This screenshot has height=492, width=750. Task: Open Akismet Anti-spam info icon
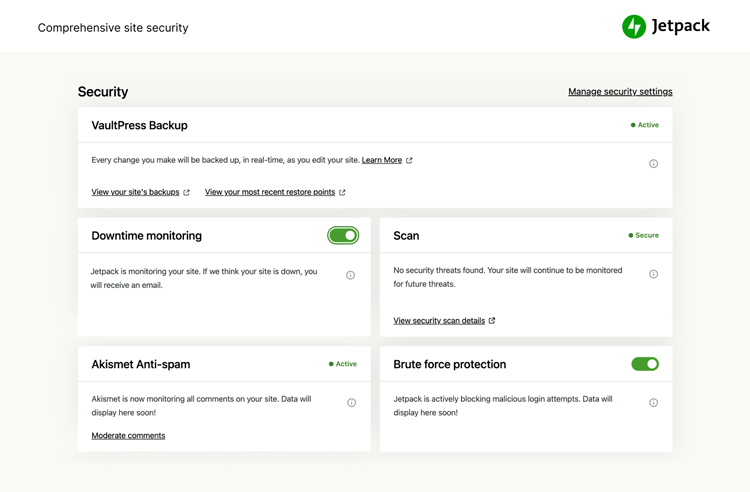pos(352,403)
